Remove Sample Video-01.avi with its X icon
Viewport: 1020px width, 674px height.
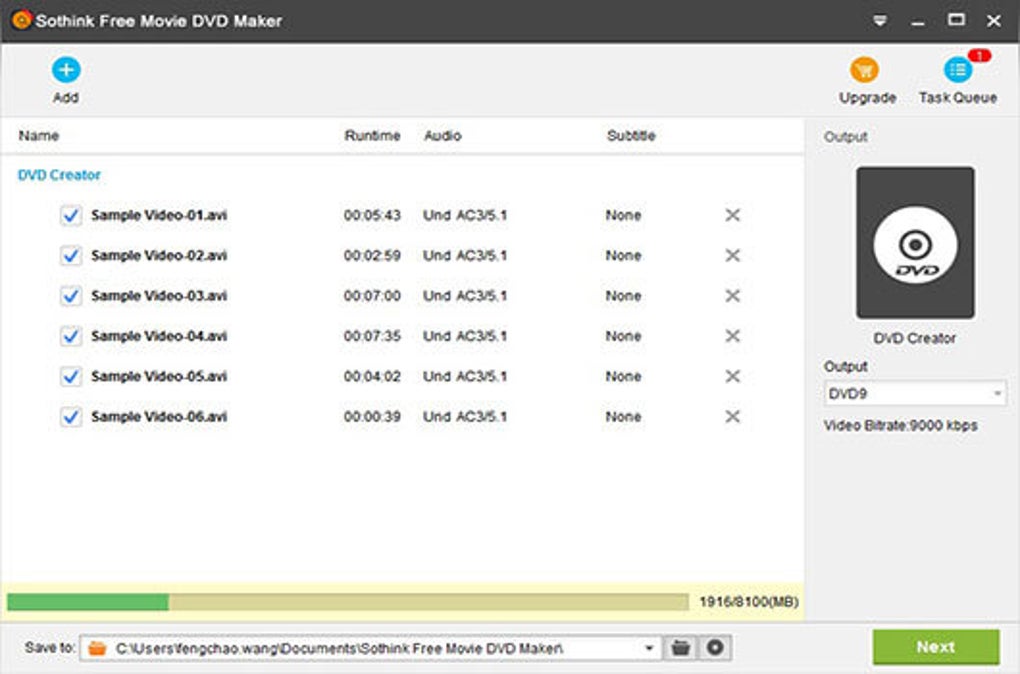coord(732,215)
